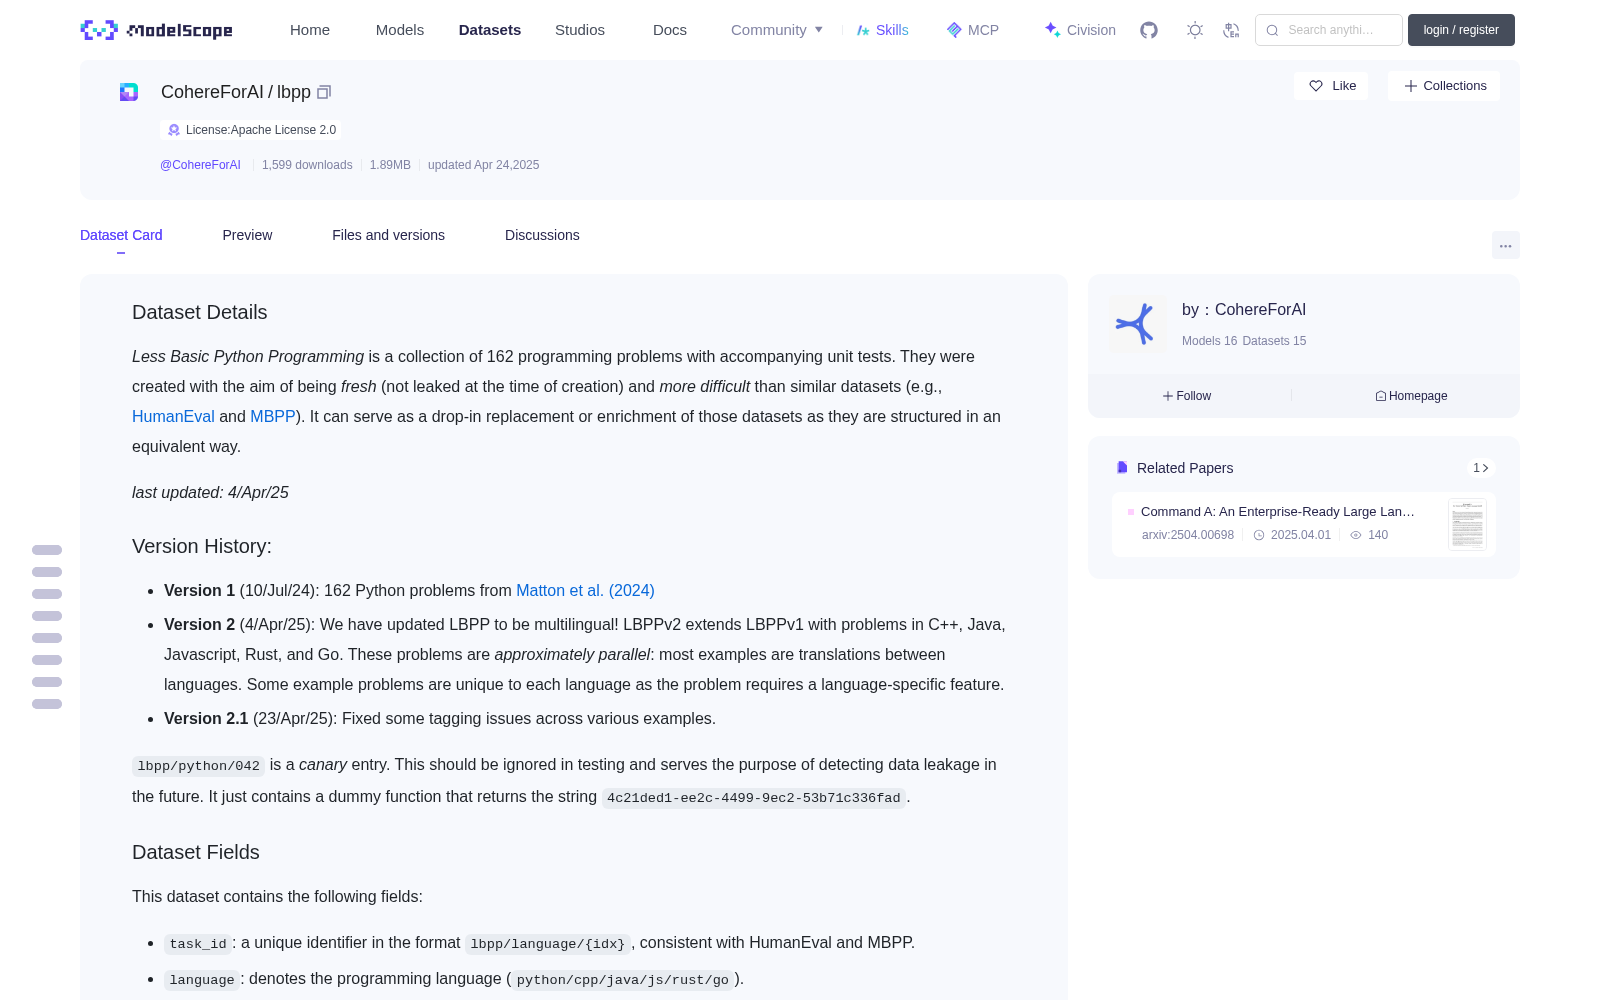Open the Studios navigation item
The image size is (1600, 1000).
point(580,30)
